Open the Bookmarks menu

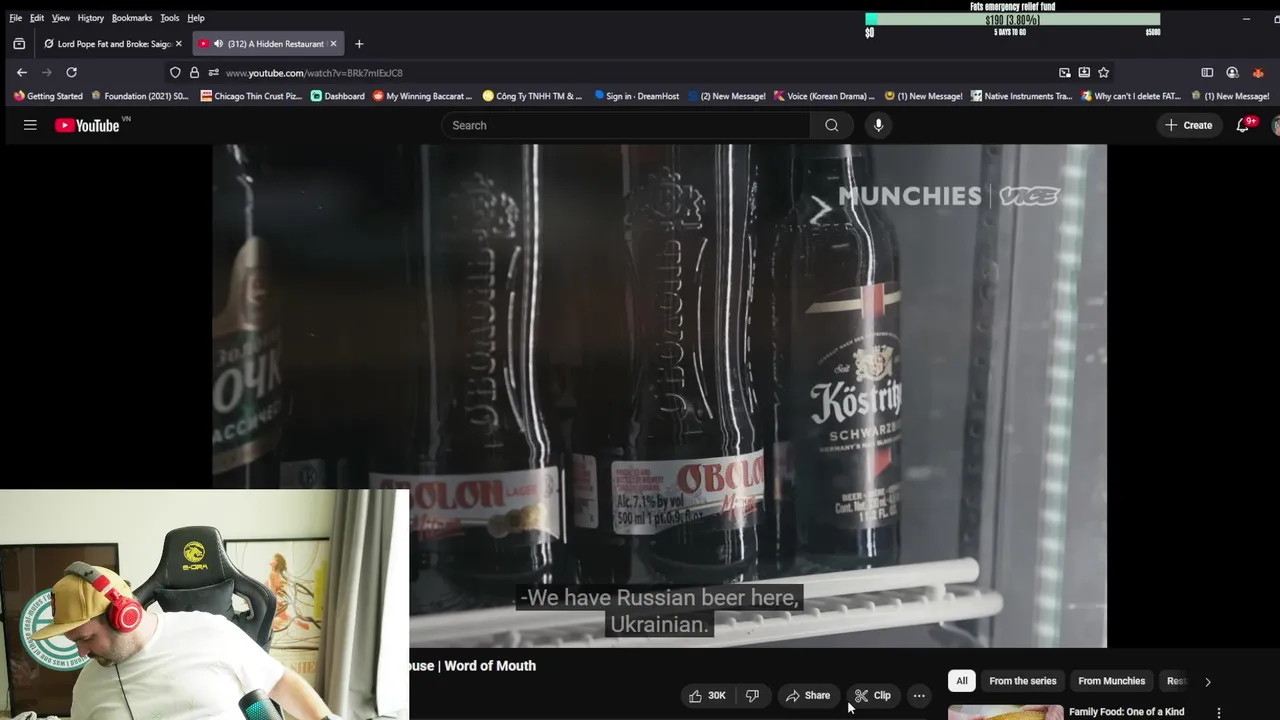[131, 18]
